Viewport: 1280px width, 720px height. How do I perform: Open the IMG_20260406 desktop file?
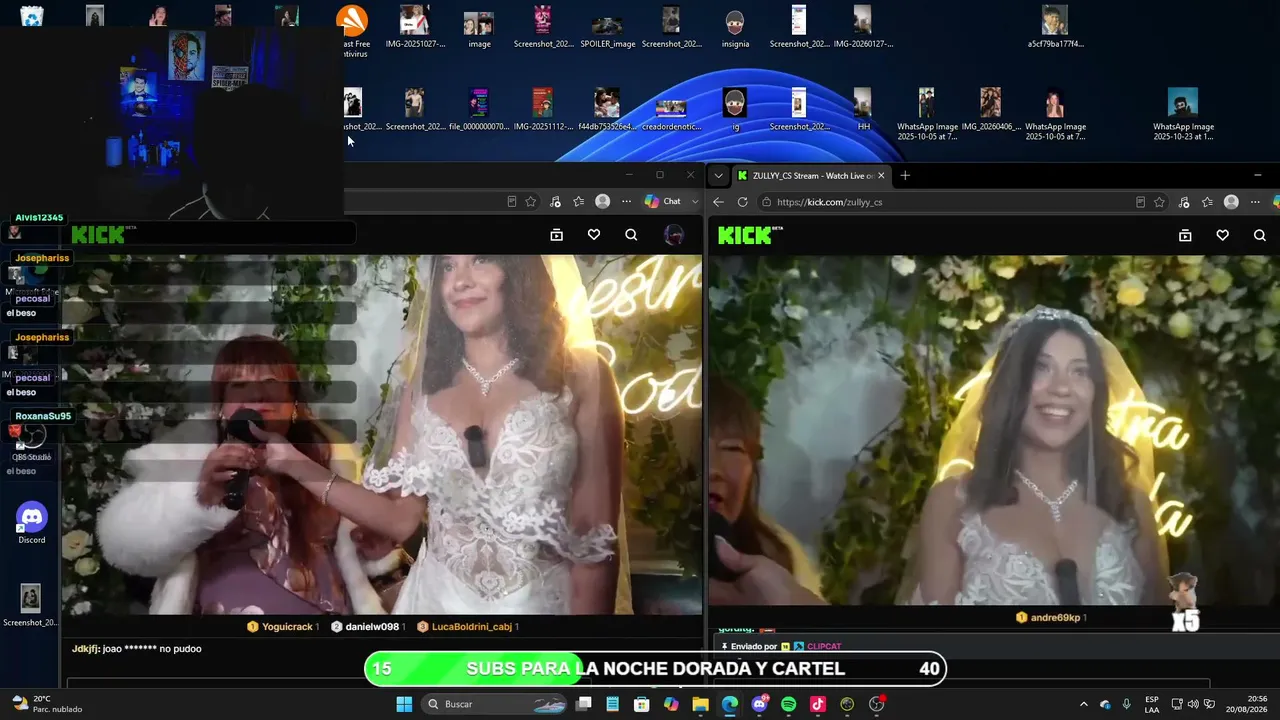click(990, 110)
